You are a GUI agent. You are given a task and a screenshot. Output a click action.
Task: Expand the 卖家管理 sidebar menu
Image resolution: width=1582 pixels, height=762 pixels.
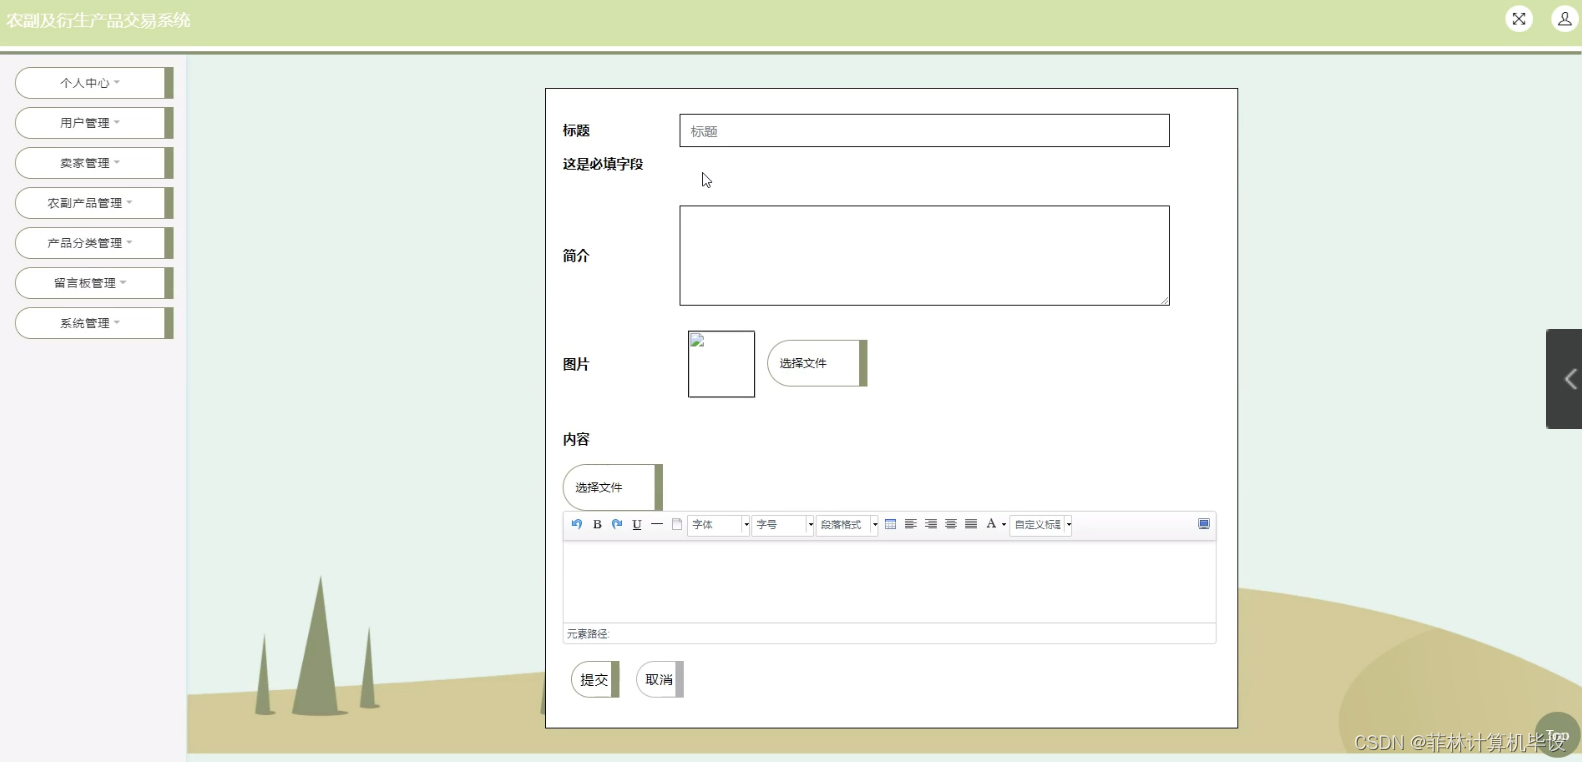point(94,163)
